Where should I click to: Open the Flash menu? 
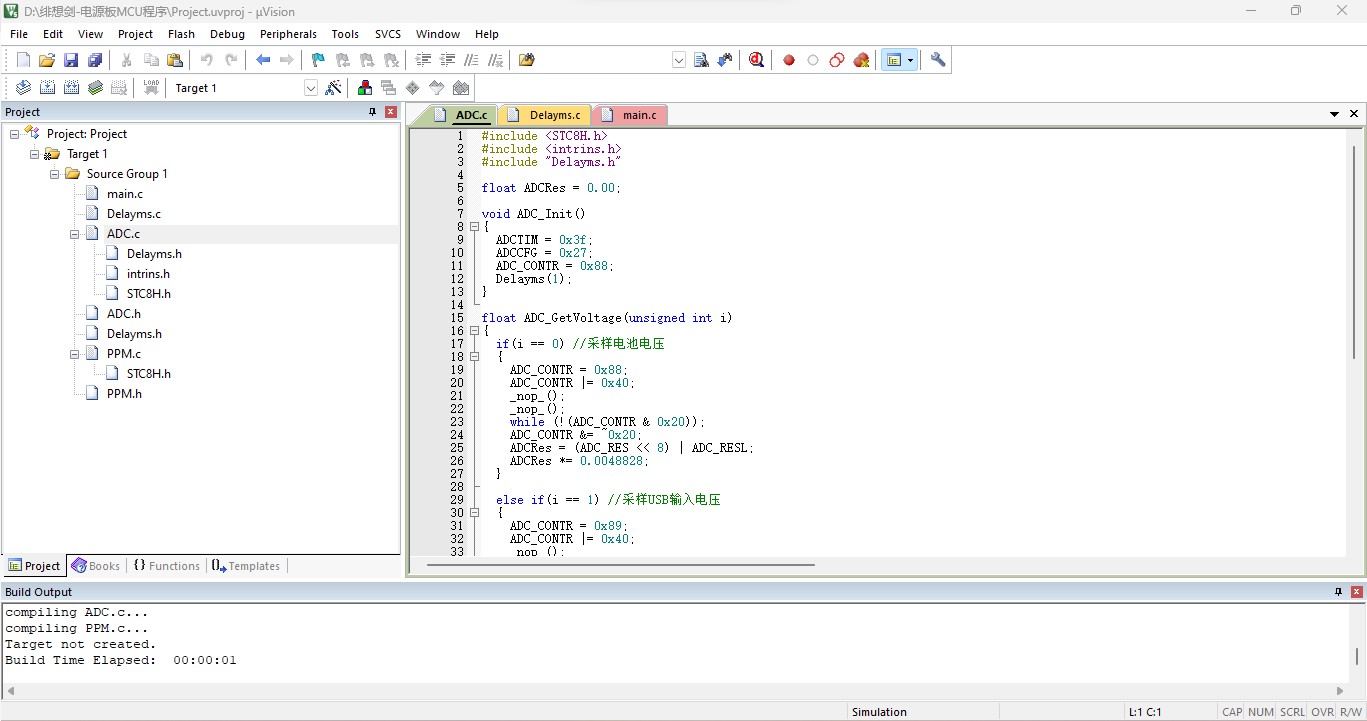tap(181, 34)
